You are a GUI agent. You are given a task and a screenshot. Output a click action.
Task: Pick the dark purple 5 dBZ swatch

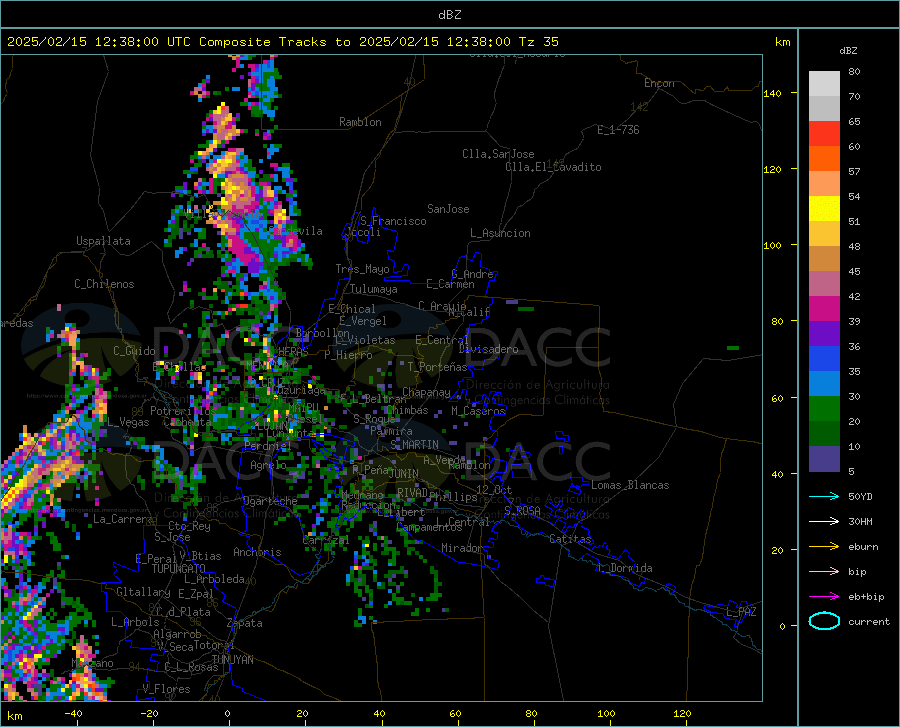click(824, 459)
